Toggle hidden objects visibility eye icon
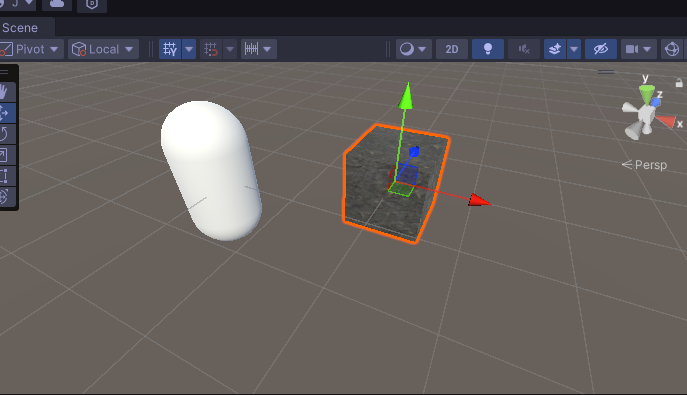The image size is (687, 395). click(601, 49)
